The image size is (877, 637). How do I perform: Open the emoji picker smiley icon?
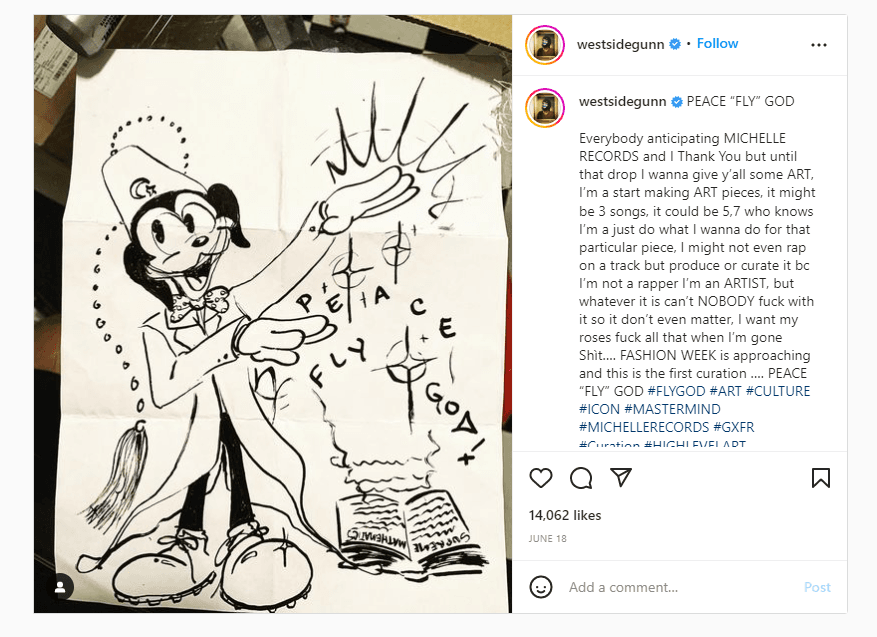(541, 587)
